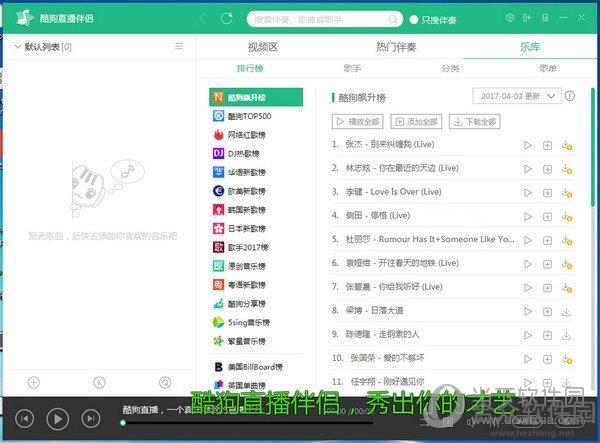Select the 分类 sub-tab

point(450,68)
